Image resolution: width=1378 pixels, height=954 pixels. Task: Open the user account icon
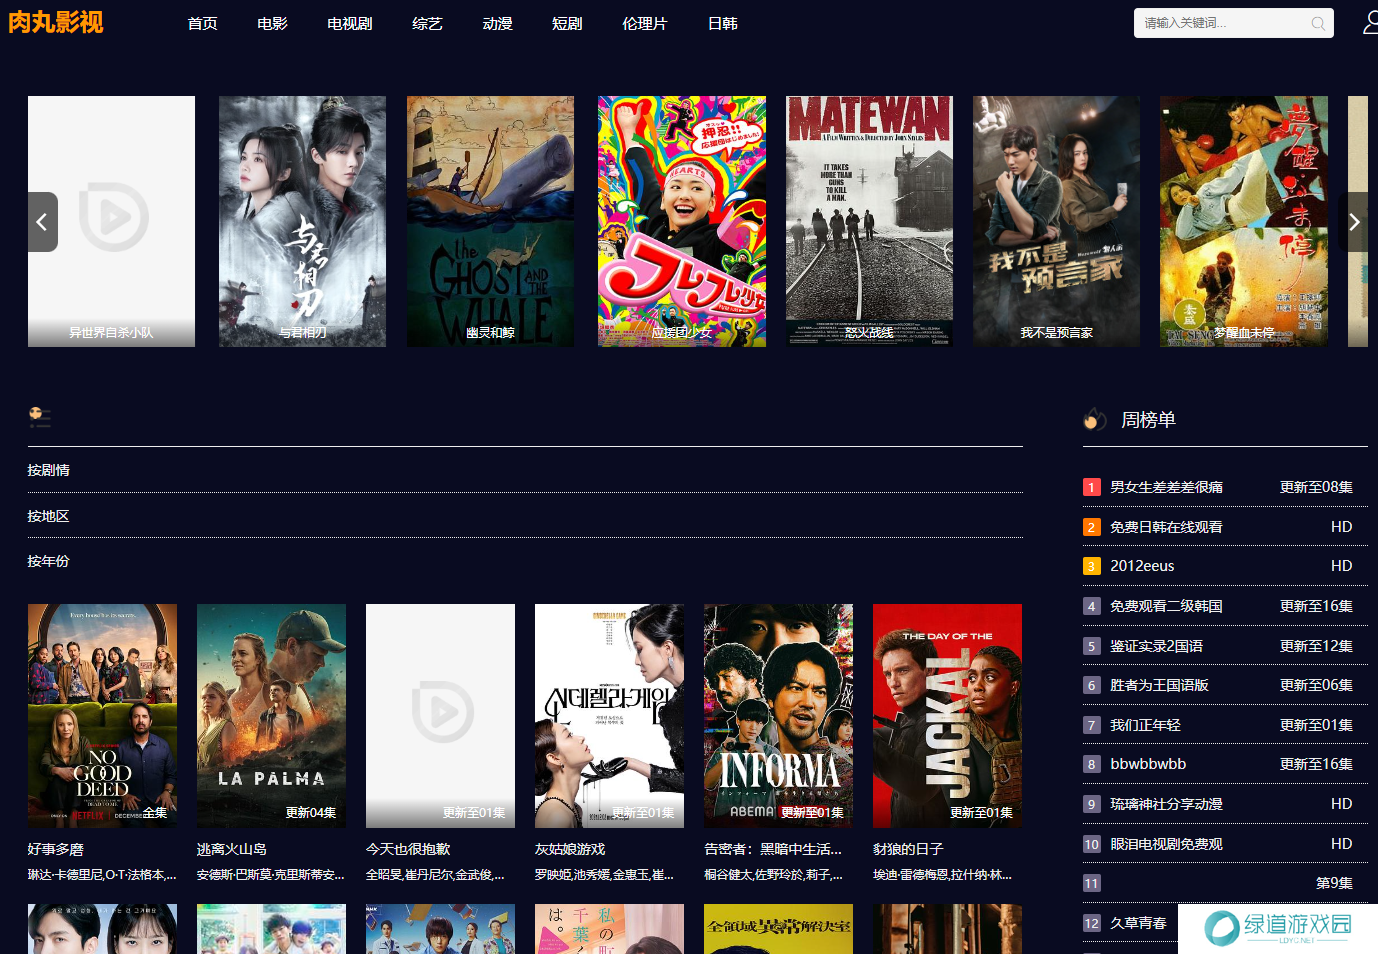point(1370,23)
